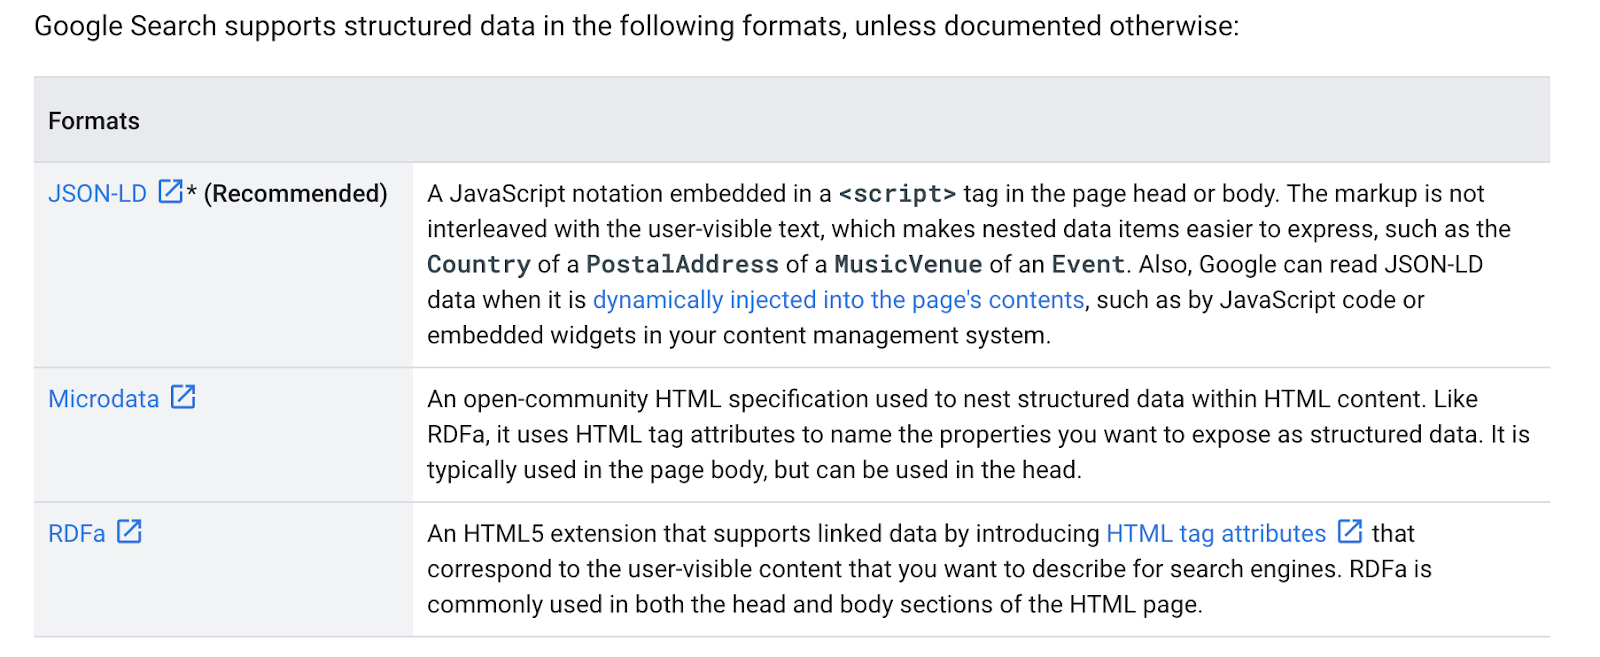Open the external link icon beside JSON-LD
The image size is (1600, 657).
[x=171, y=191]
